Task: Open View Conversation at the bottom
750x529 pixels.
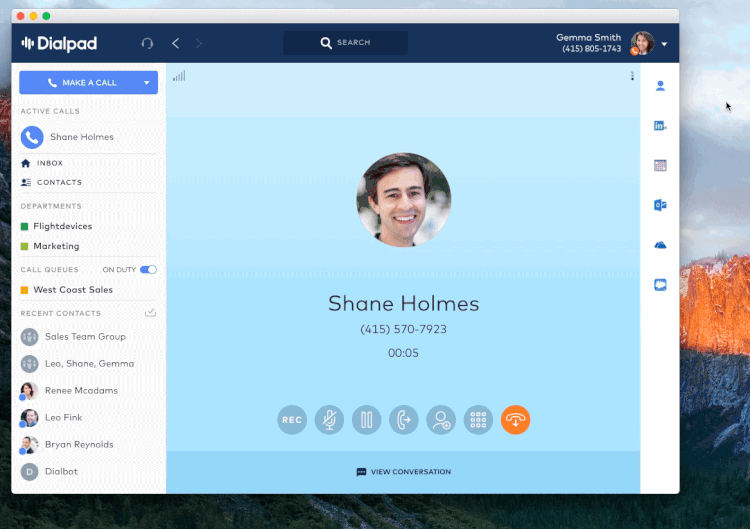Action: (x=404, y=472)
